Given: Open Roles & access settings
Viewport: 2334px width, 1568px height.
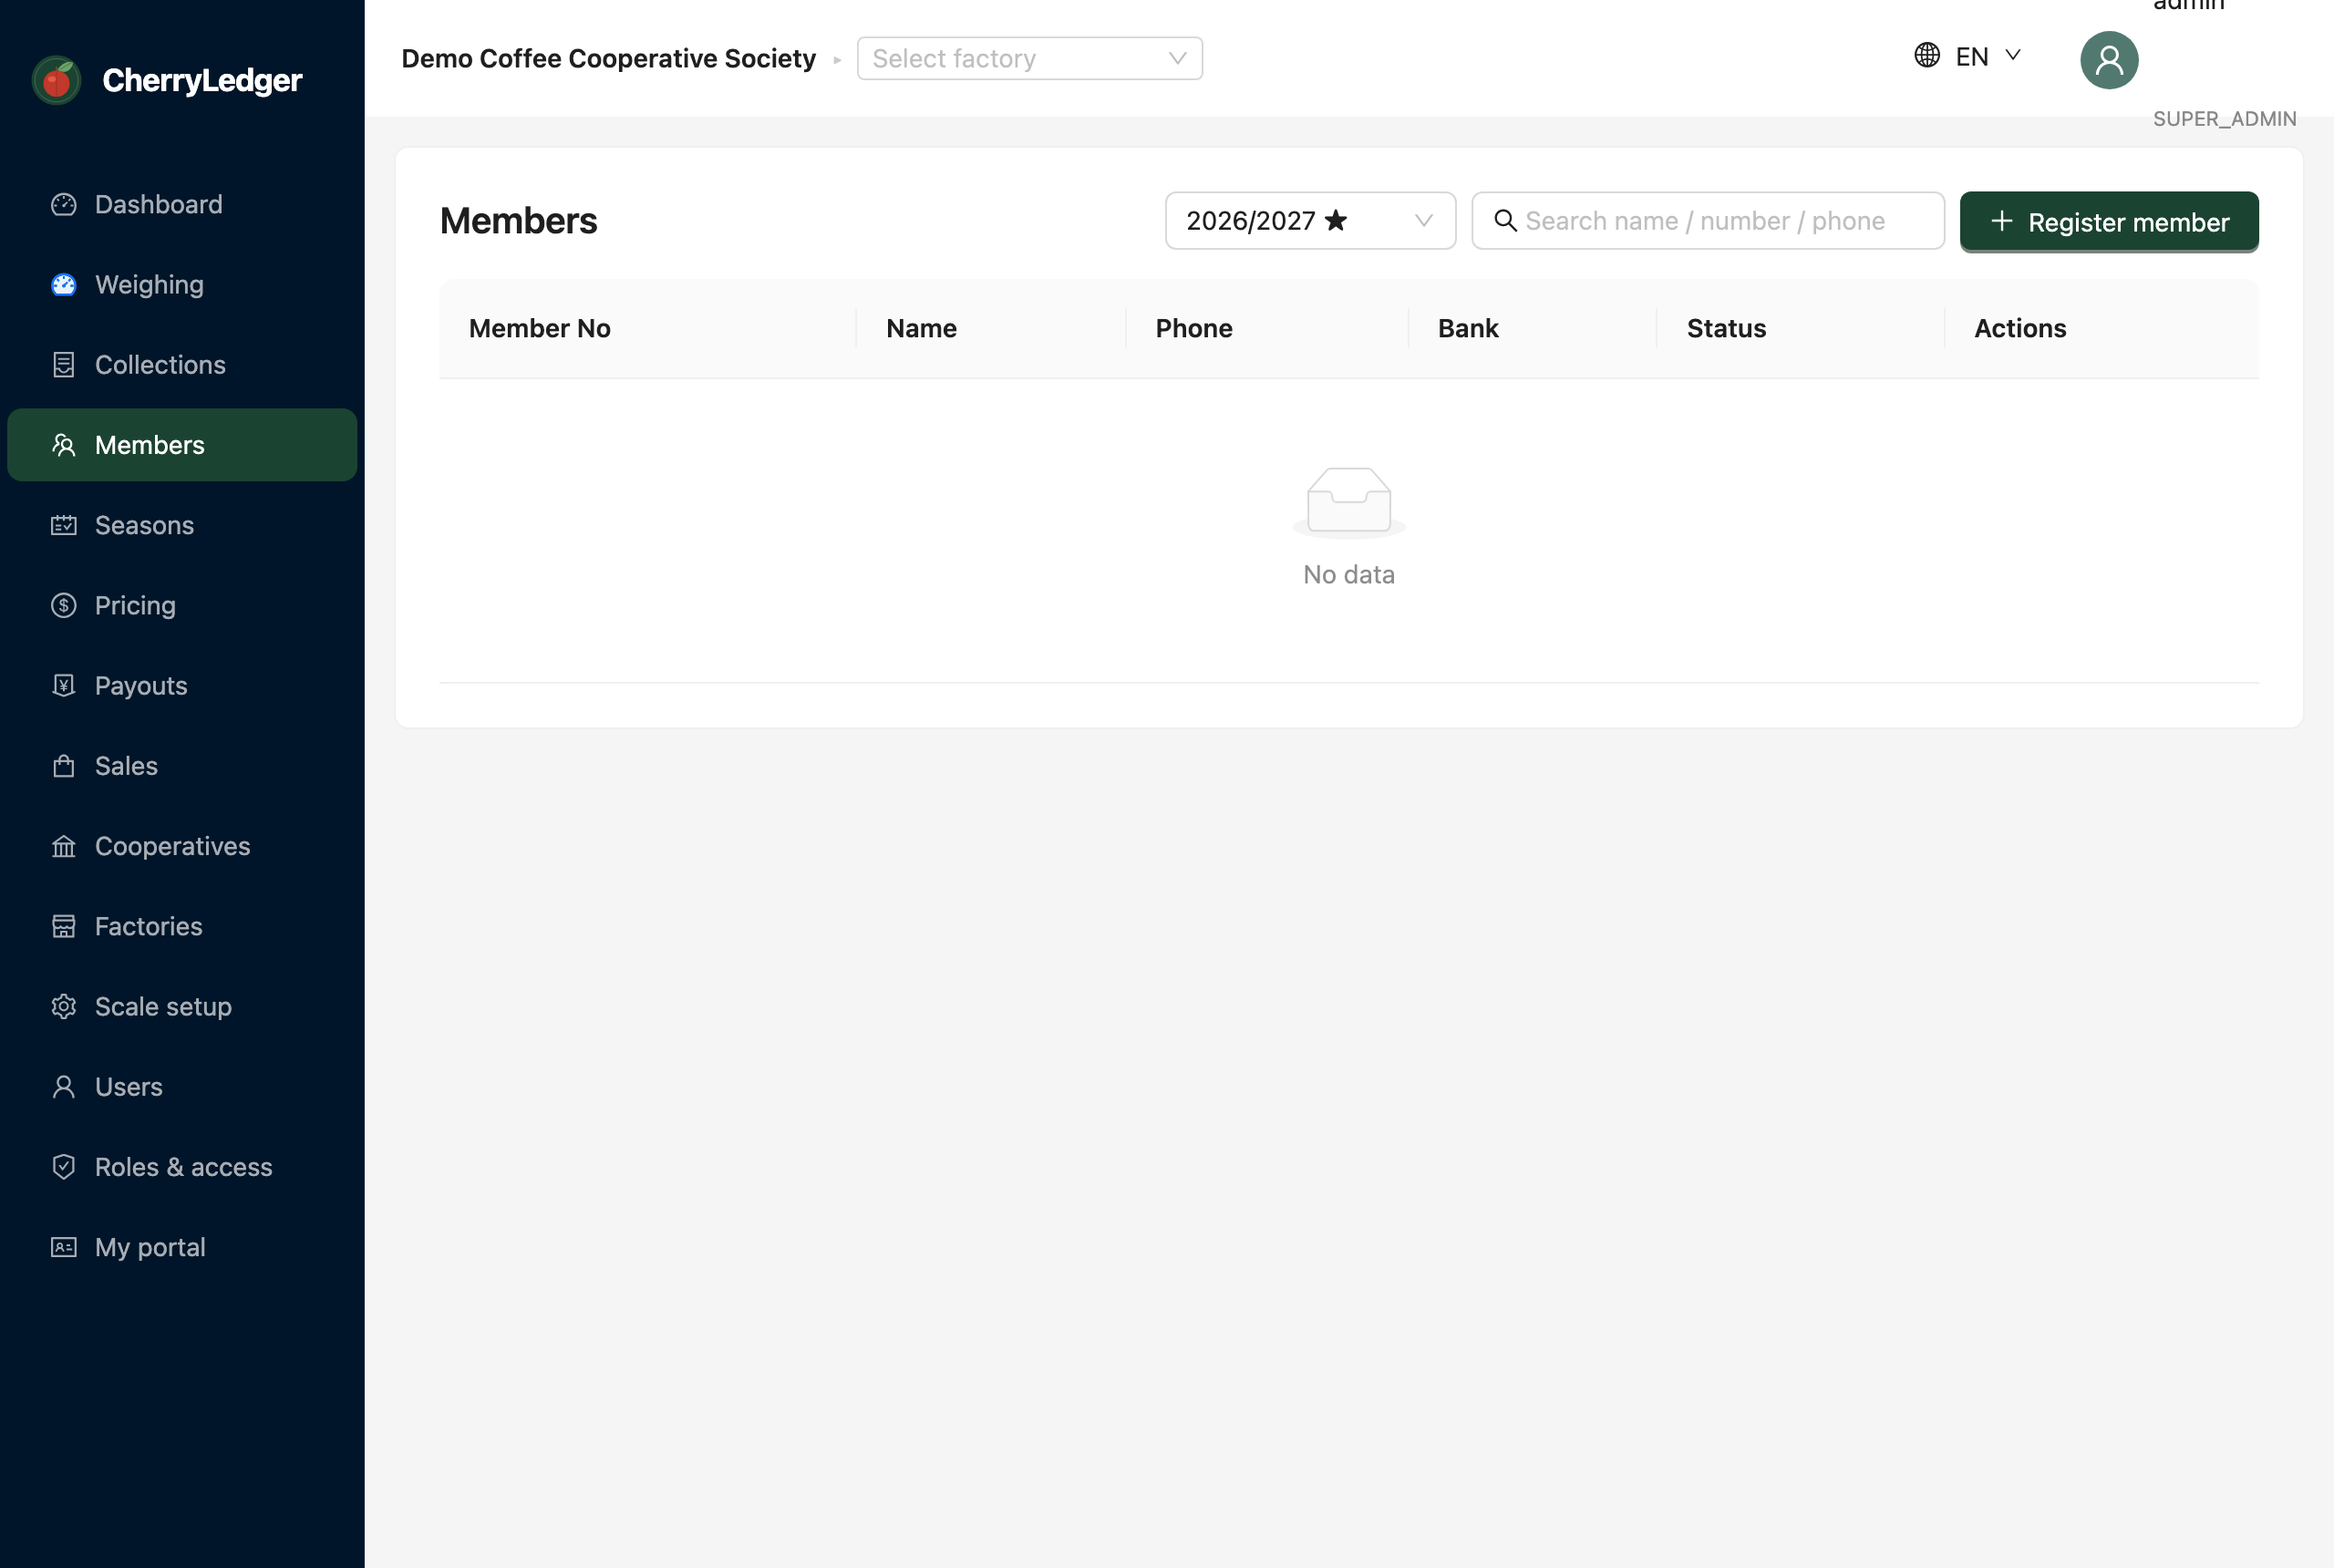Looking at the screenshot, I should pos(182,1167).
